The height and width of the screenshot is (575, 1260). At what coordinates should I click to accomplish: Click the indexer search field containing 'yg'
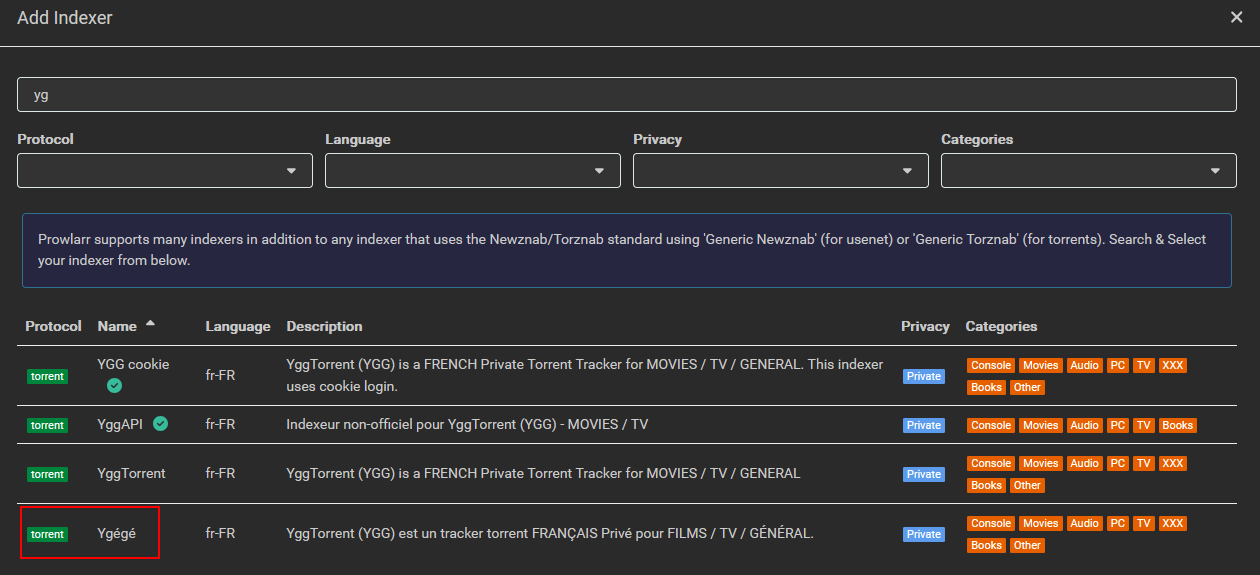tap(627, 95)
